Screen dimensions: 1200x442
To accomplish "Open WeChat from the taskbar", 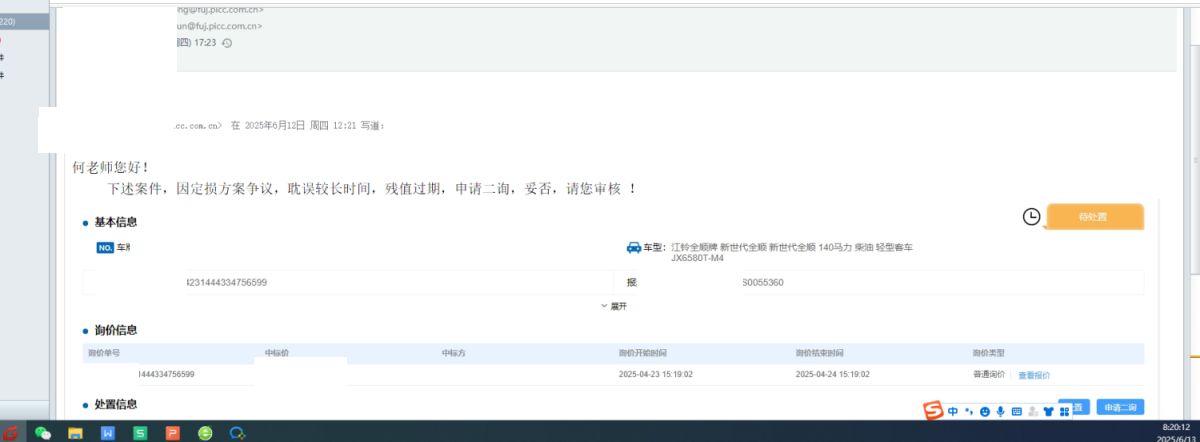I will pyautogui.click(x=43, y=433).
